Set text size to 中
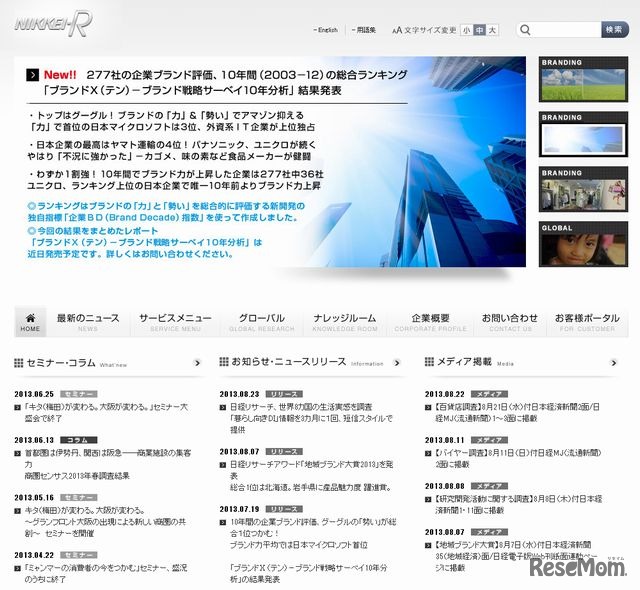The image size is (640, 590). coord(480,30)
